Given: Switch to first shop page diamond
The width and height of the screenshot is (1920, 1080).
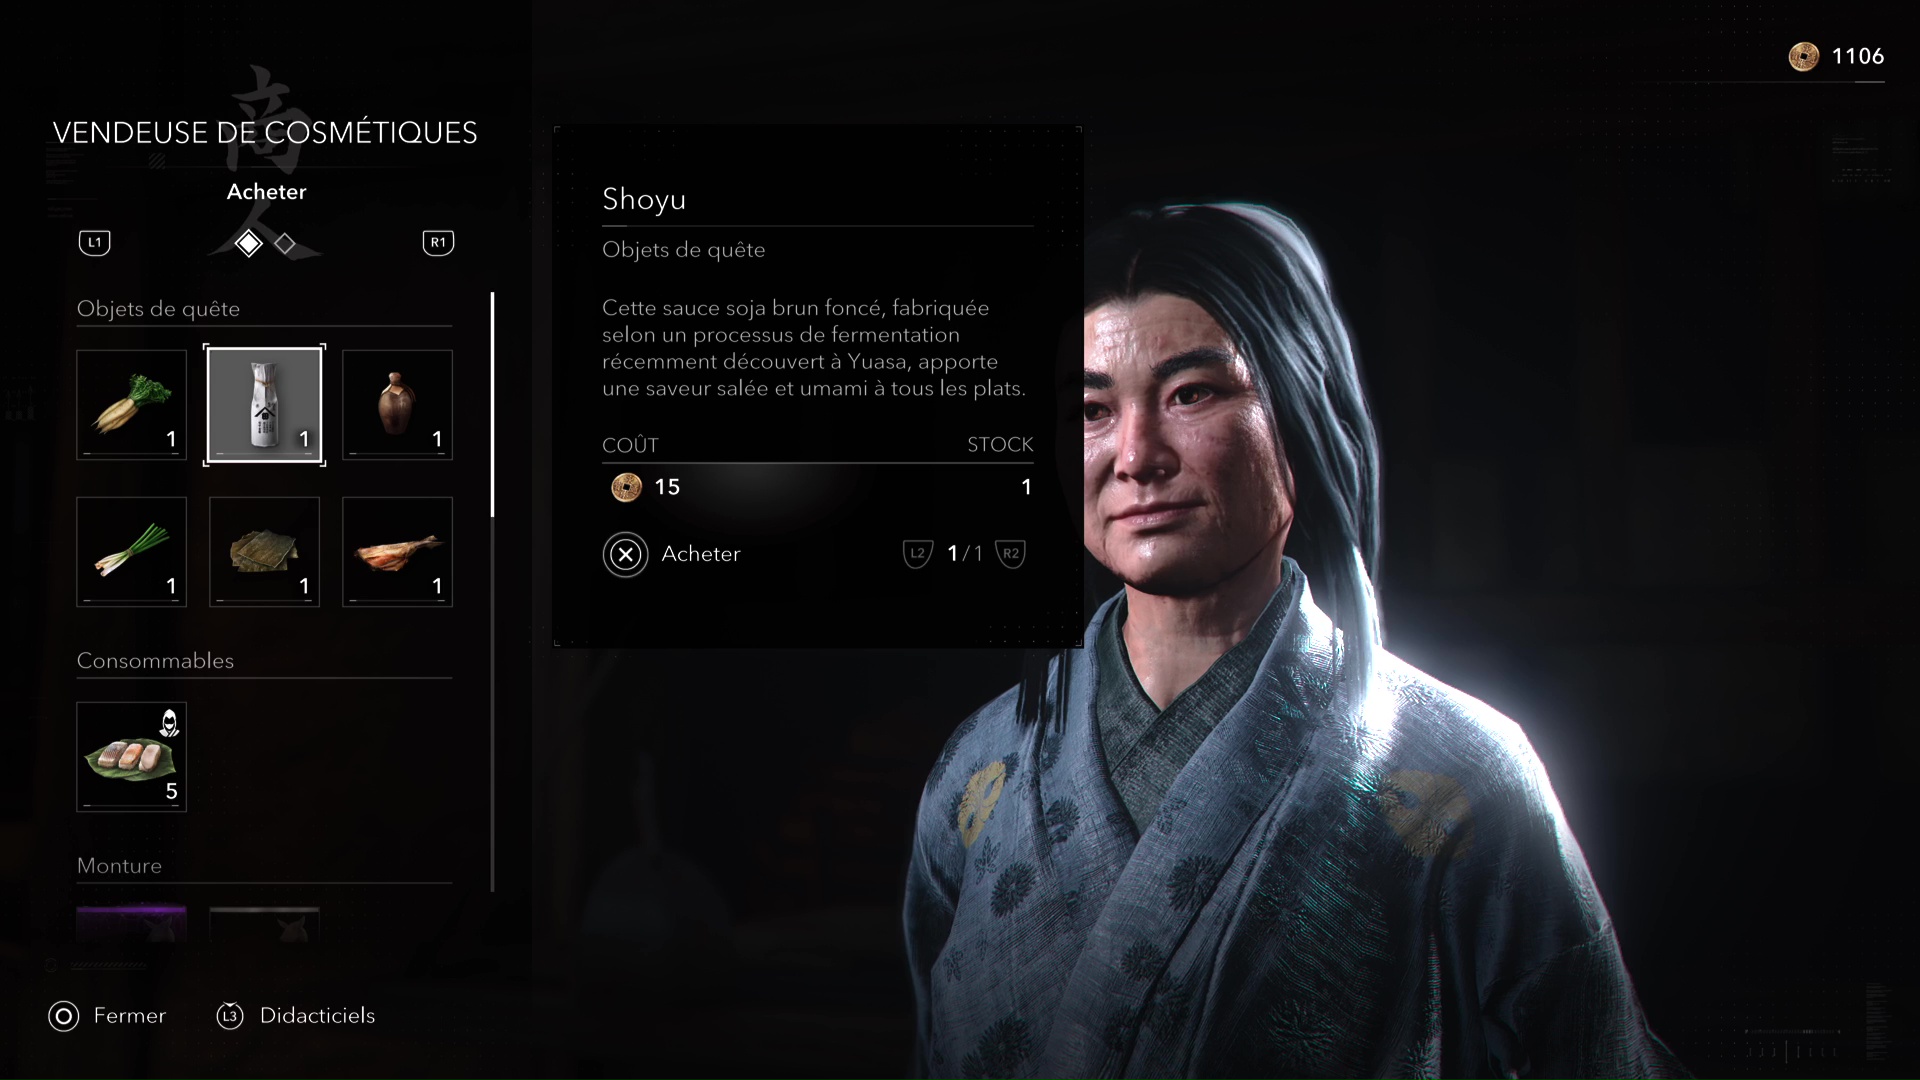Looking at the screenshot, I should coord(248,243).
